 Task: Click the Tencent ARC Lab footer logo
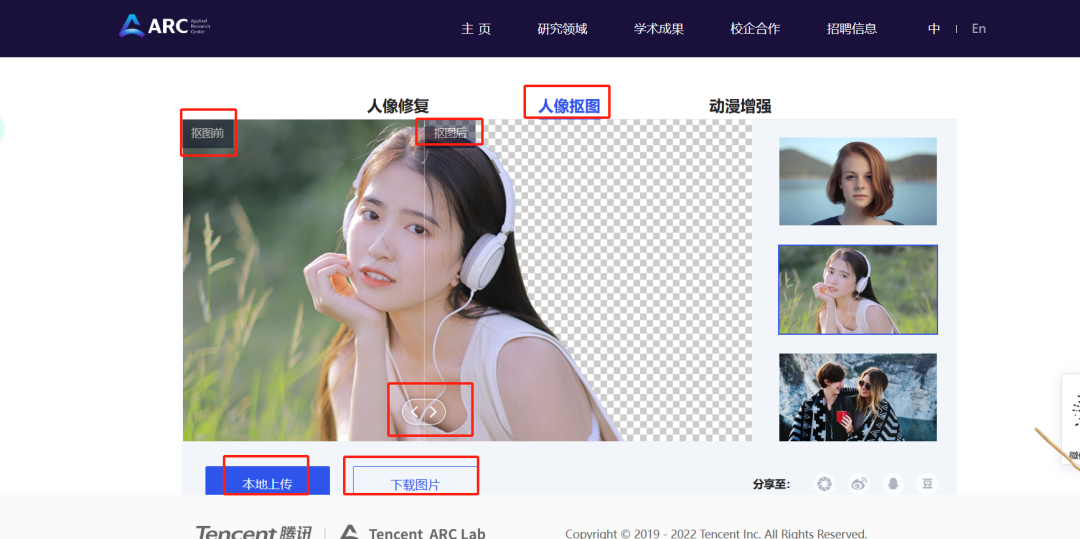413,533
